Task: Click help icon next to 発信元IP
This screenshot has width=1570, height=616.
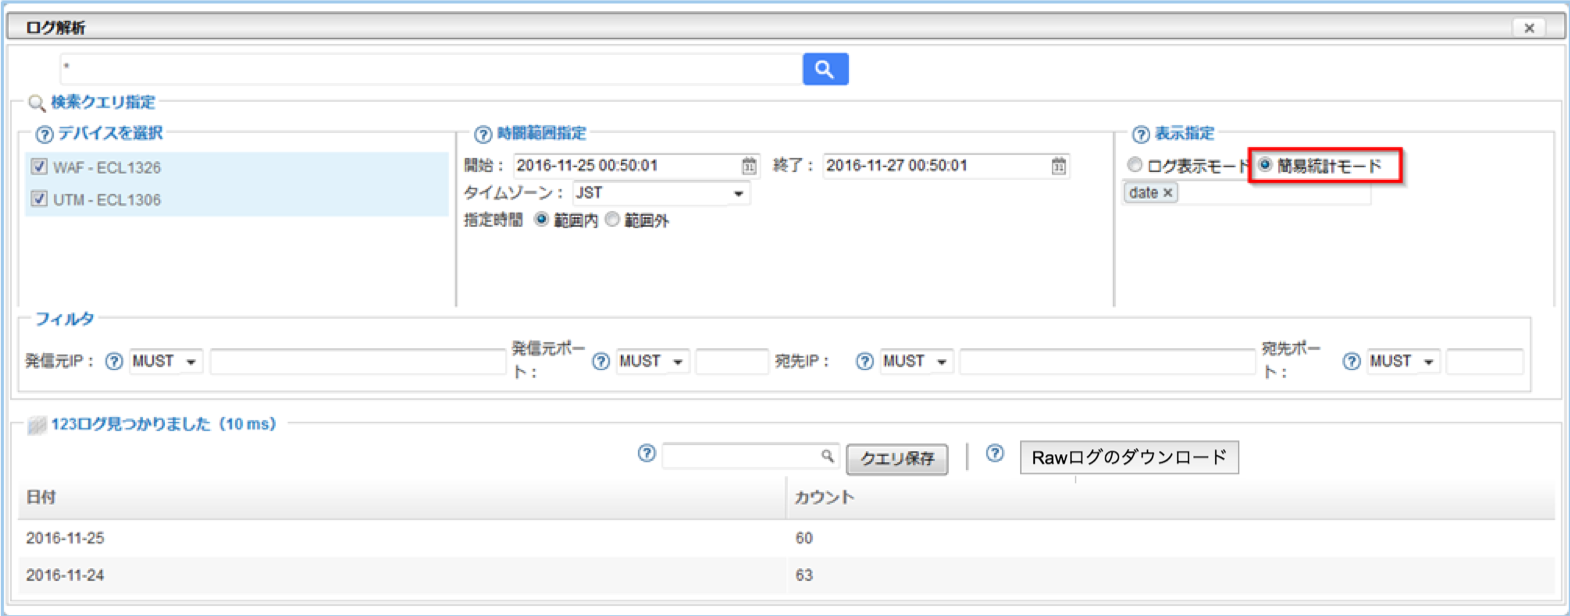Action: [114, 362]
